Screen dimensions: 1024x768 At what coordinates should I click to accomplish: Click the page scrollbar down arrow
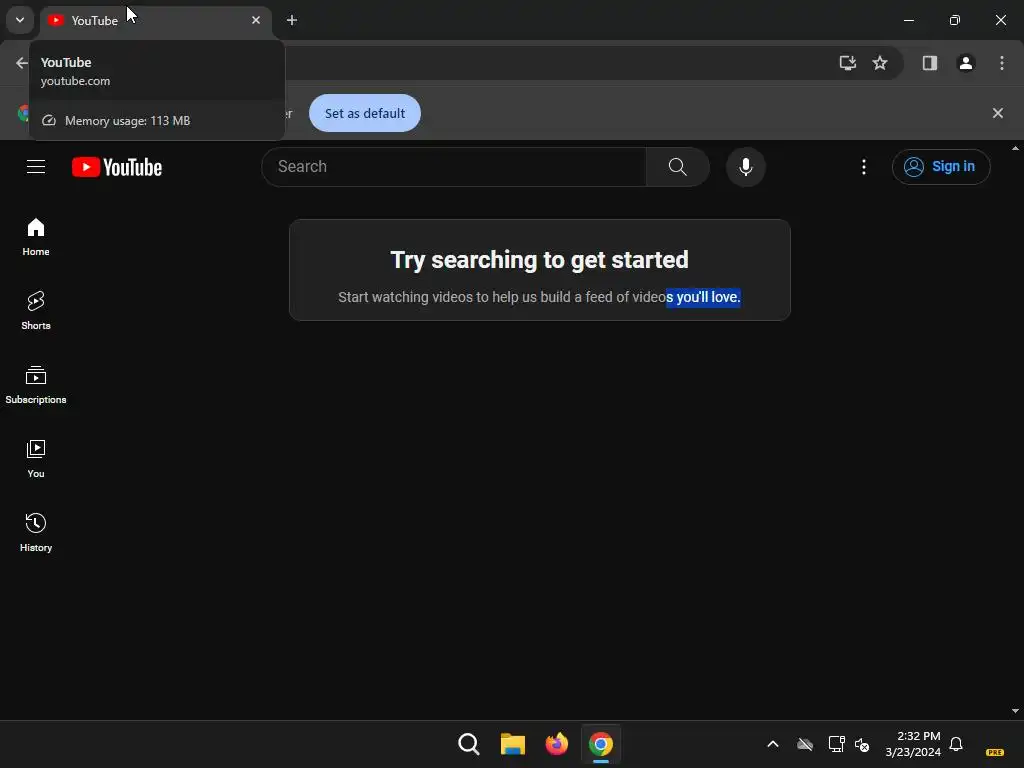(x=1016, y=711)
